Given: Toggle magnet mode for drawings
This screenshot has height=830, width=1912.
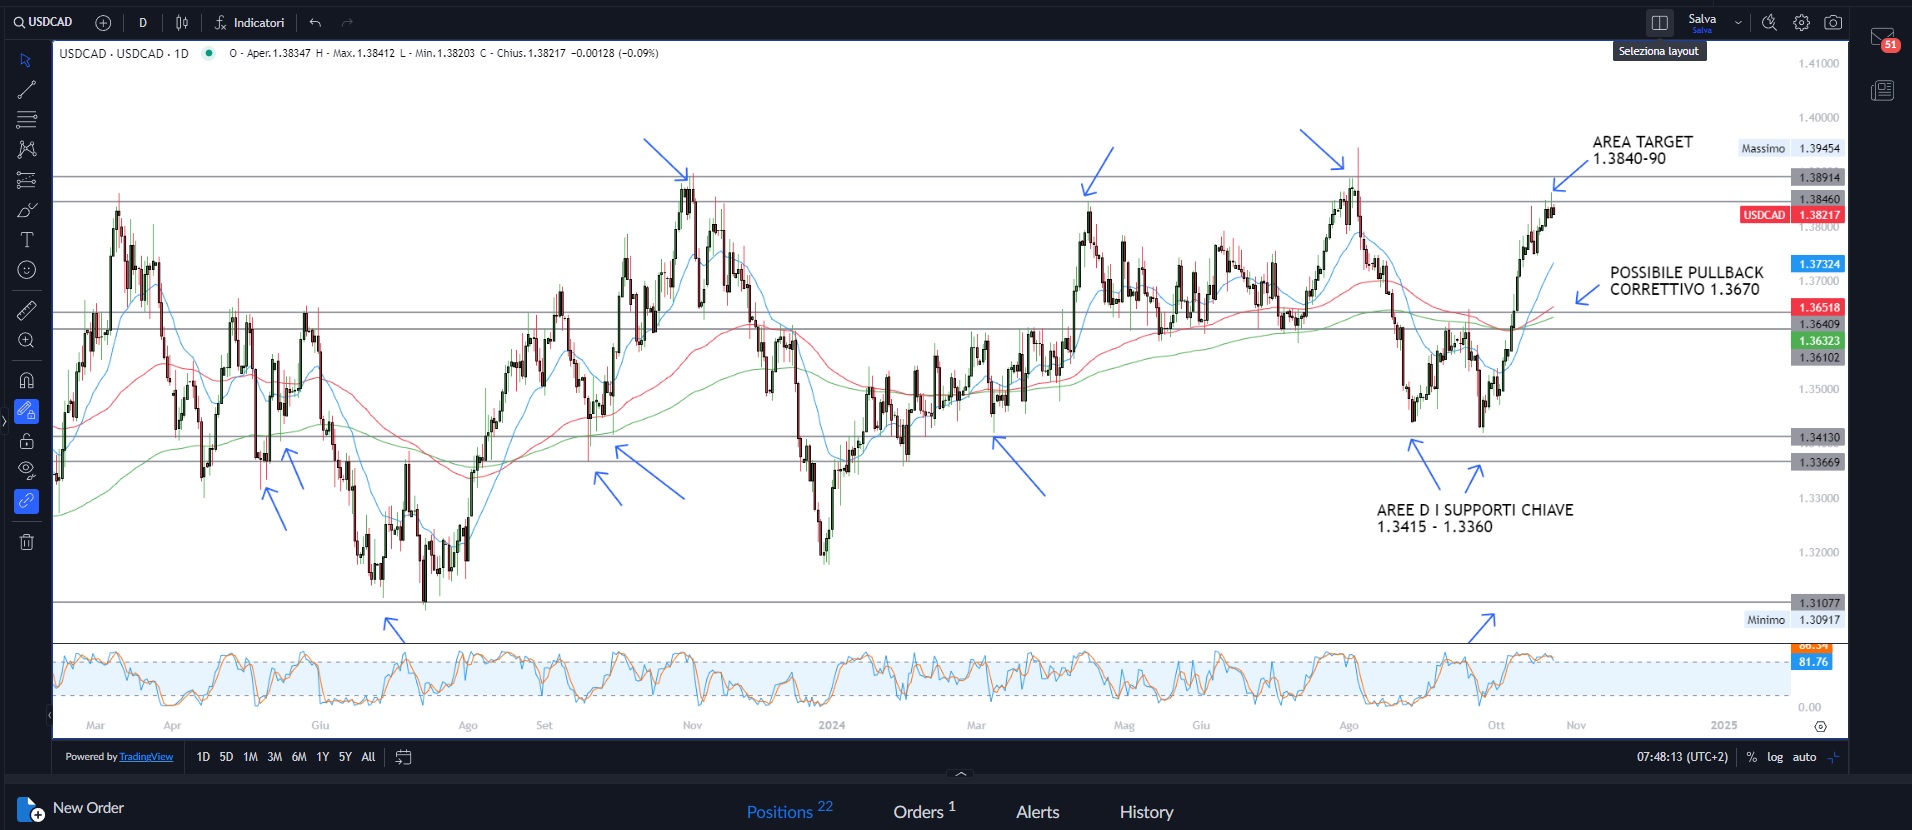Looking at the screenshot, I should [27, 380].
